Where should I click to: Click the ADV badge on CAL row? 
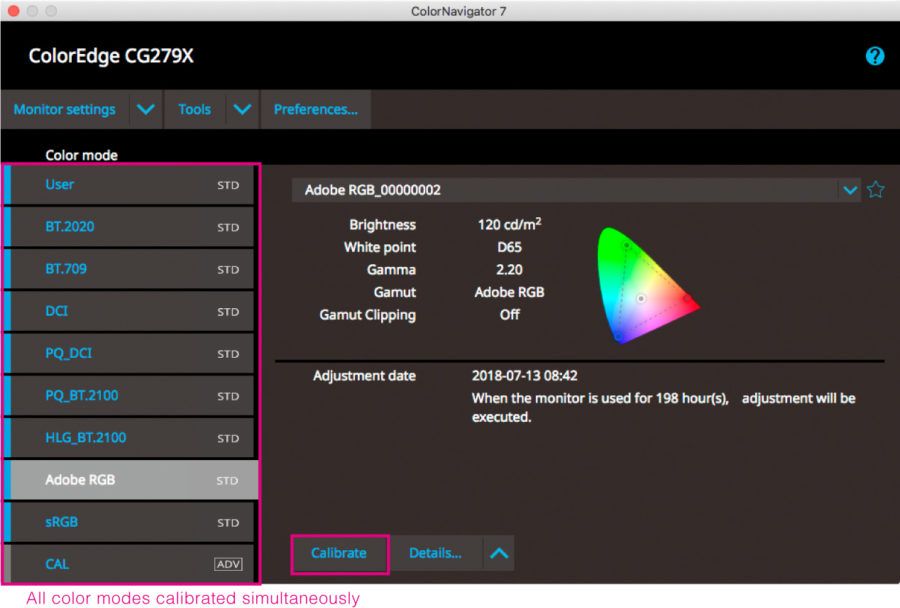tap(228, 564)
